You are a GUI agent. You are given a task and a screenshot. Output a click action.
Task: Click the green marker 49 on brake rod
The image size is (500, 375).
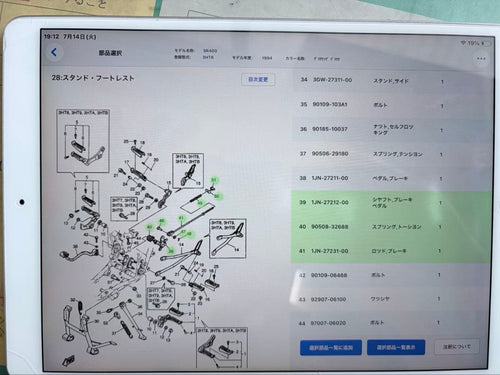point(200,203)
